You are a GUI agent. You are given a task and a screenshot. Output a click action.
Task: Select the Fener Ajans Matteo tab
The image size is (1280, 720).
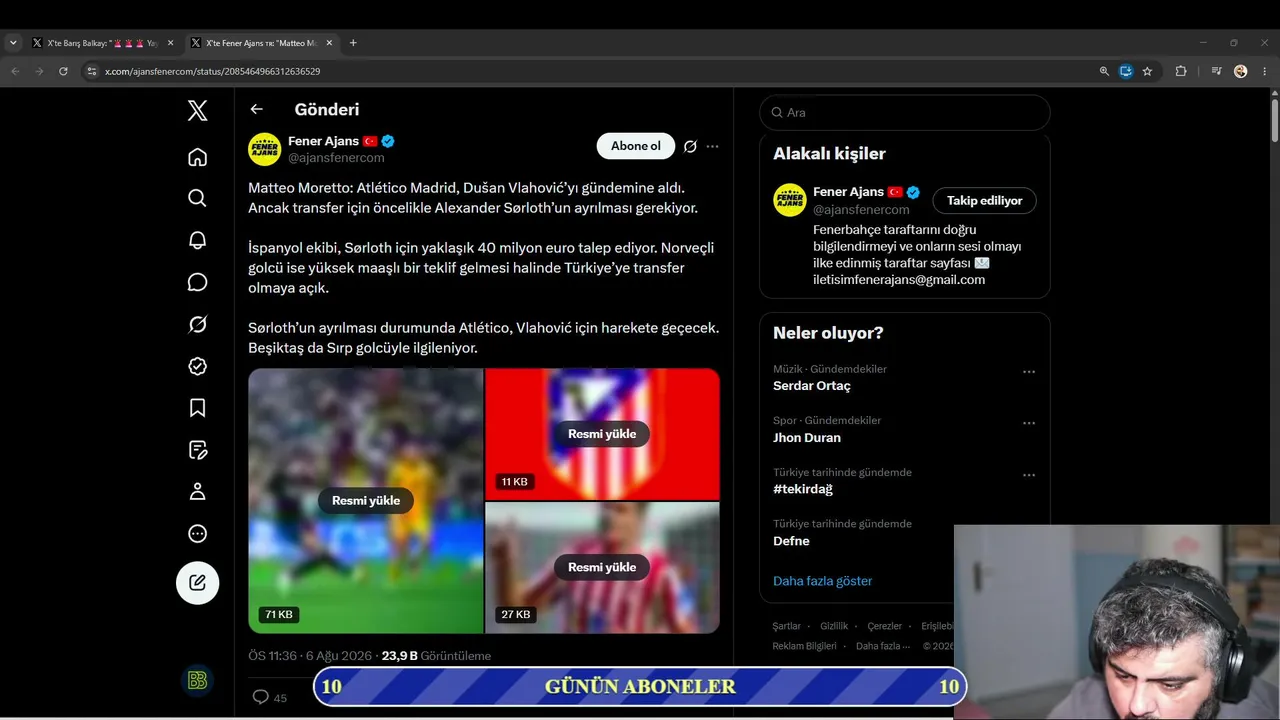(262, 43)
